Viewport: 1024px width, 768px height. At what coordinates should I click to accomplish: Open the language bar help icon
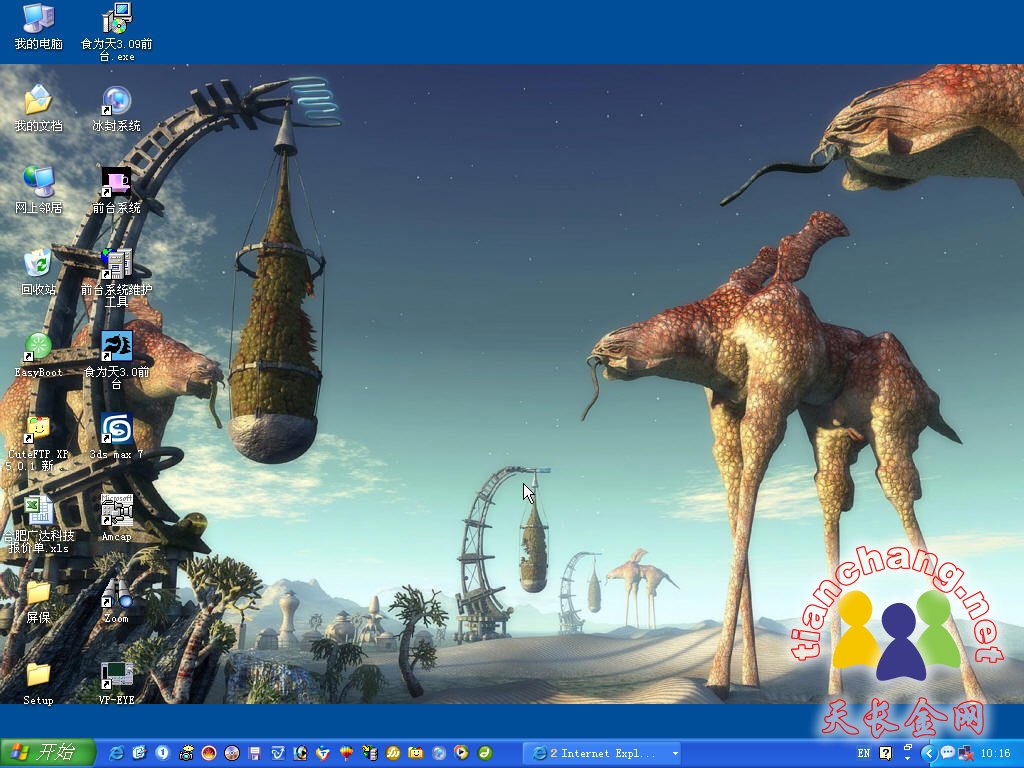pyautogui.click(x=886, y=754)
